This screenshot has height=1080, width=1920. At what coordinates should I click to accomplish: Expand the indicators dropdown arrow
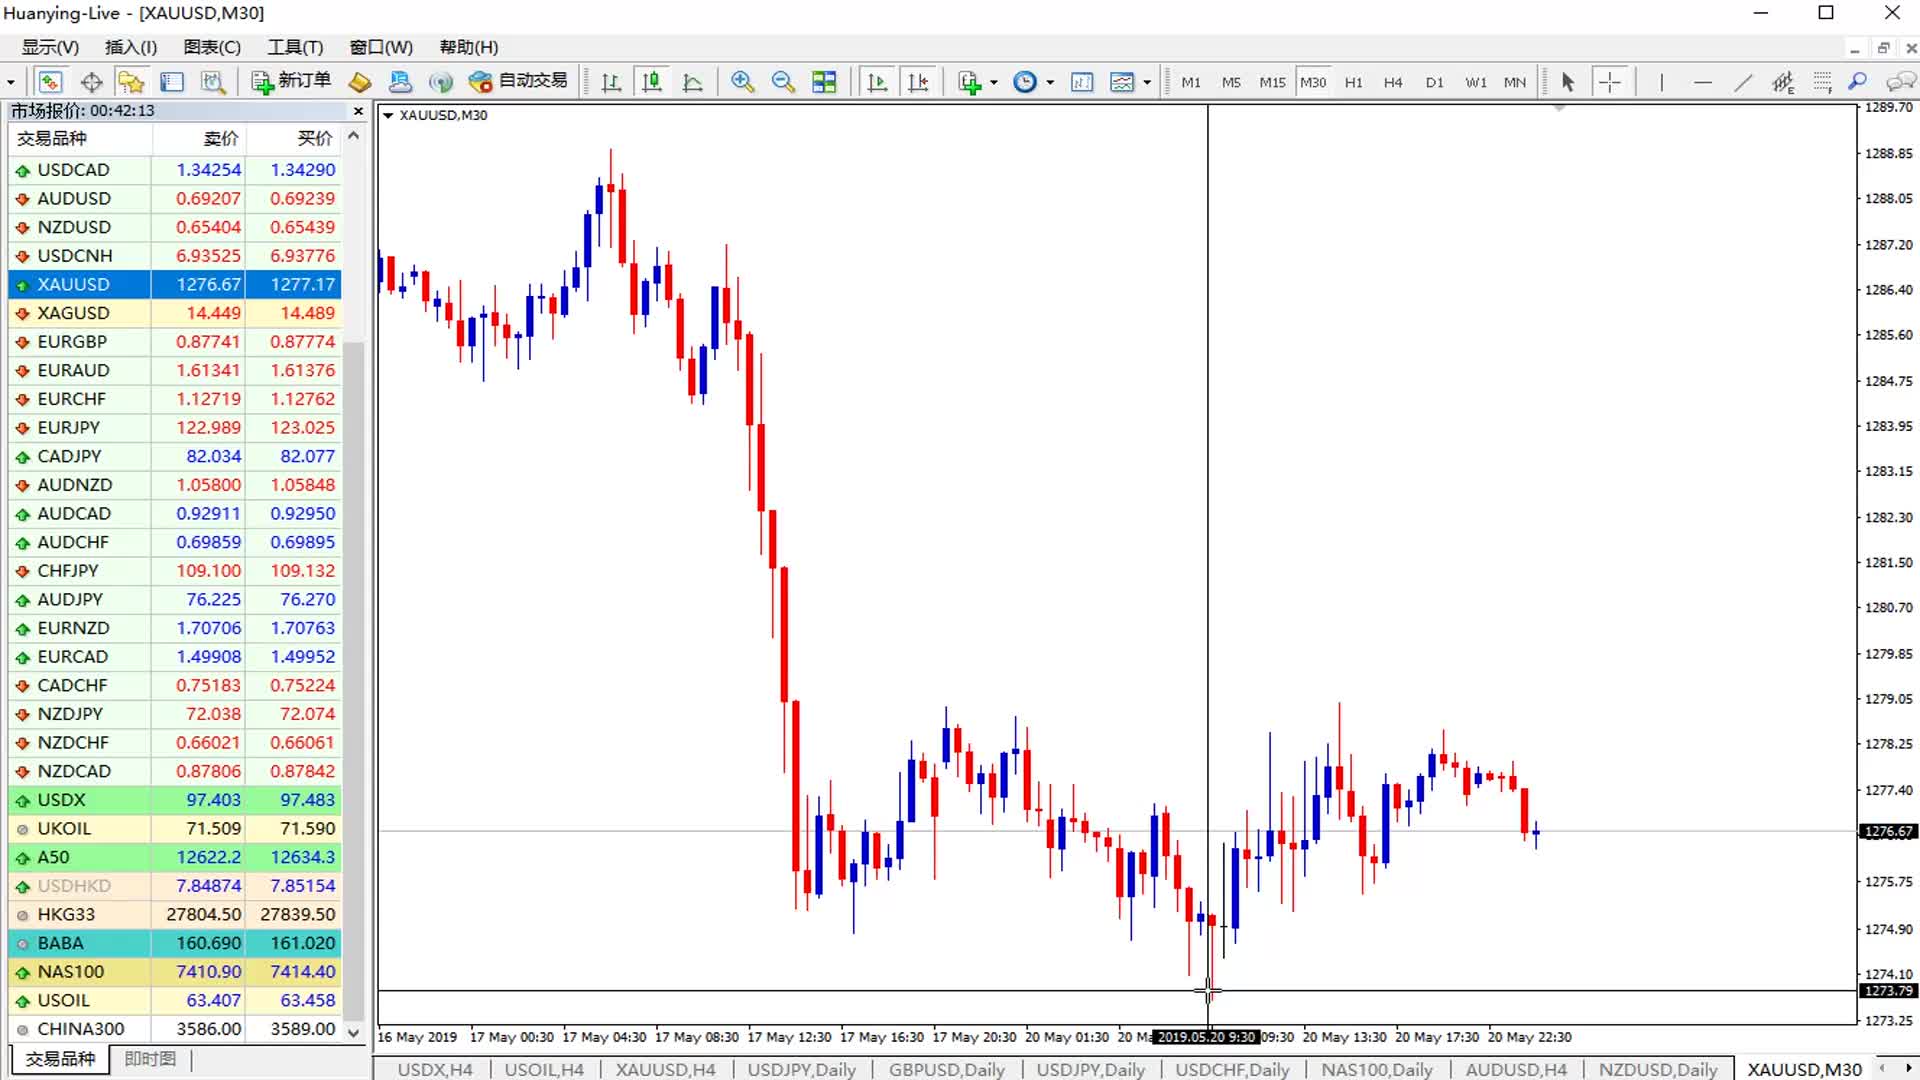994,82
